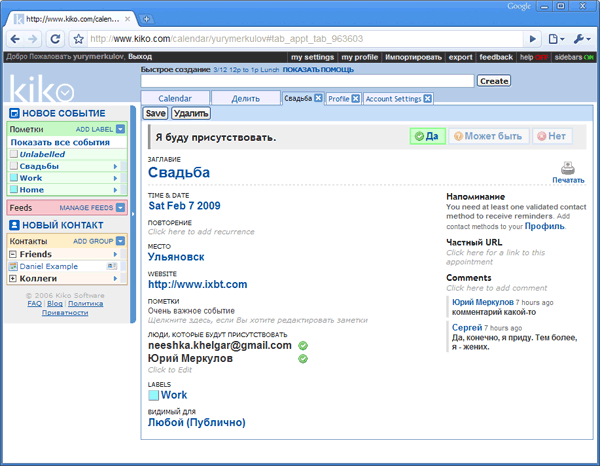Expand the Свадьбы label arrow
The width and height of the screenshot is (600, 466).
click(115, 166)
